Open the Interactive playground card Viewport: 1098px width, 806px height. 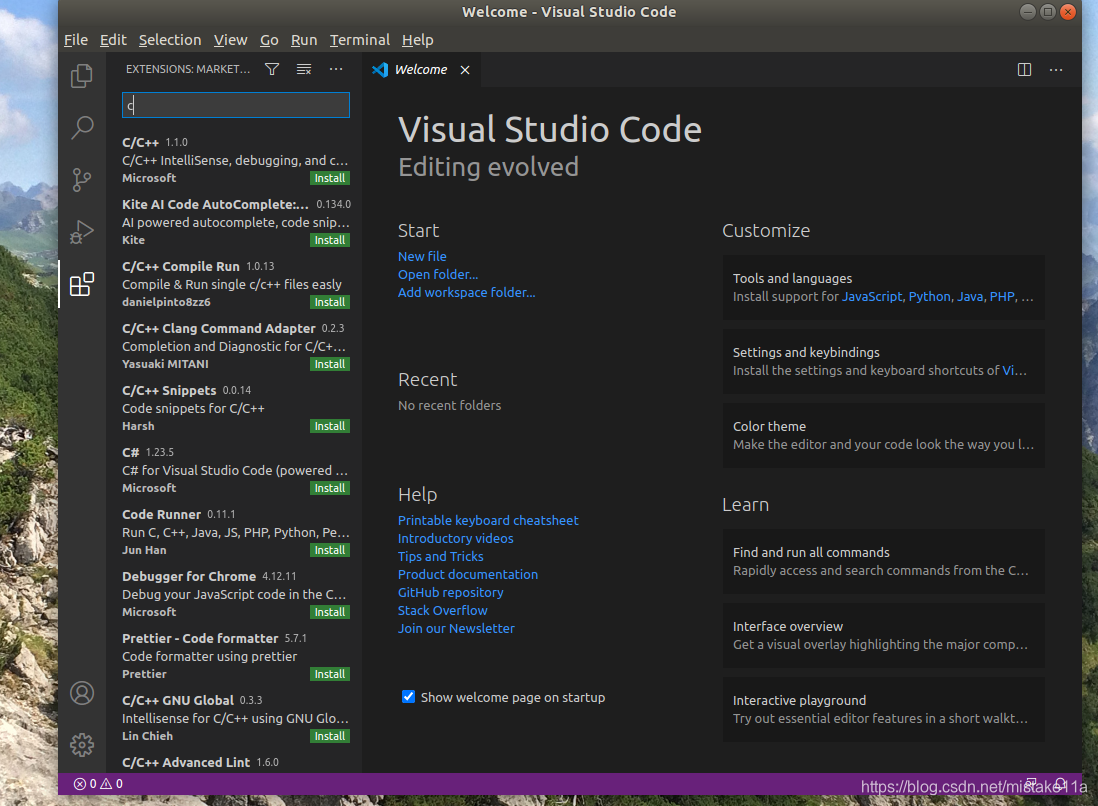tap(884, 709)
